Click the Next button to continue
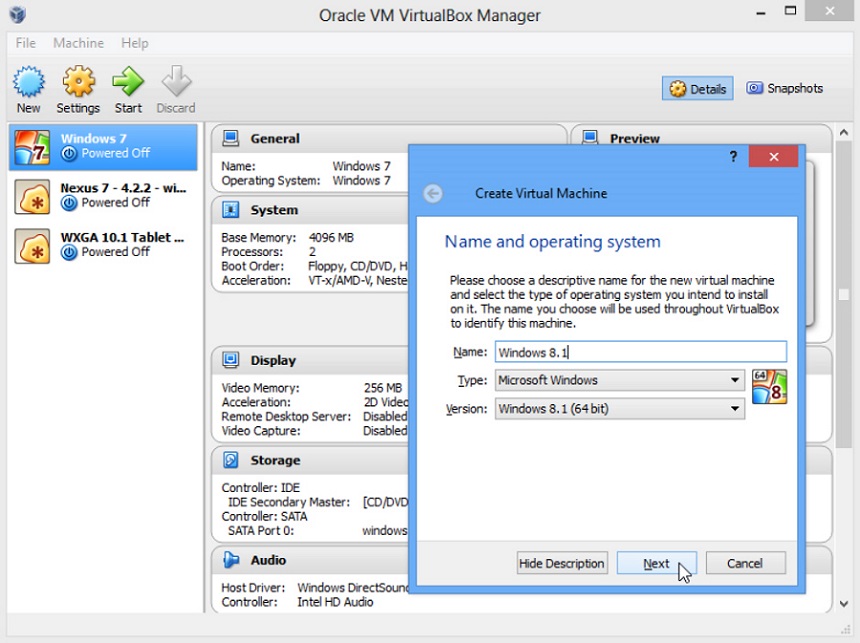 pos(656,563)
